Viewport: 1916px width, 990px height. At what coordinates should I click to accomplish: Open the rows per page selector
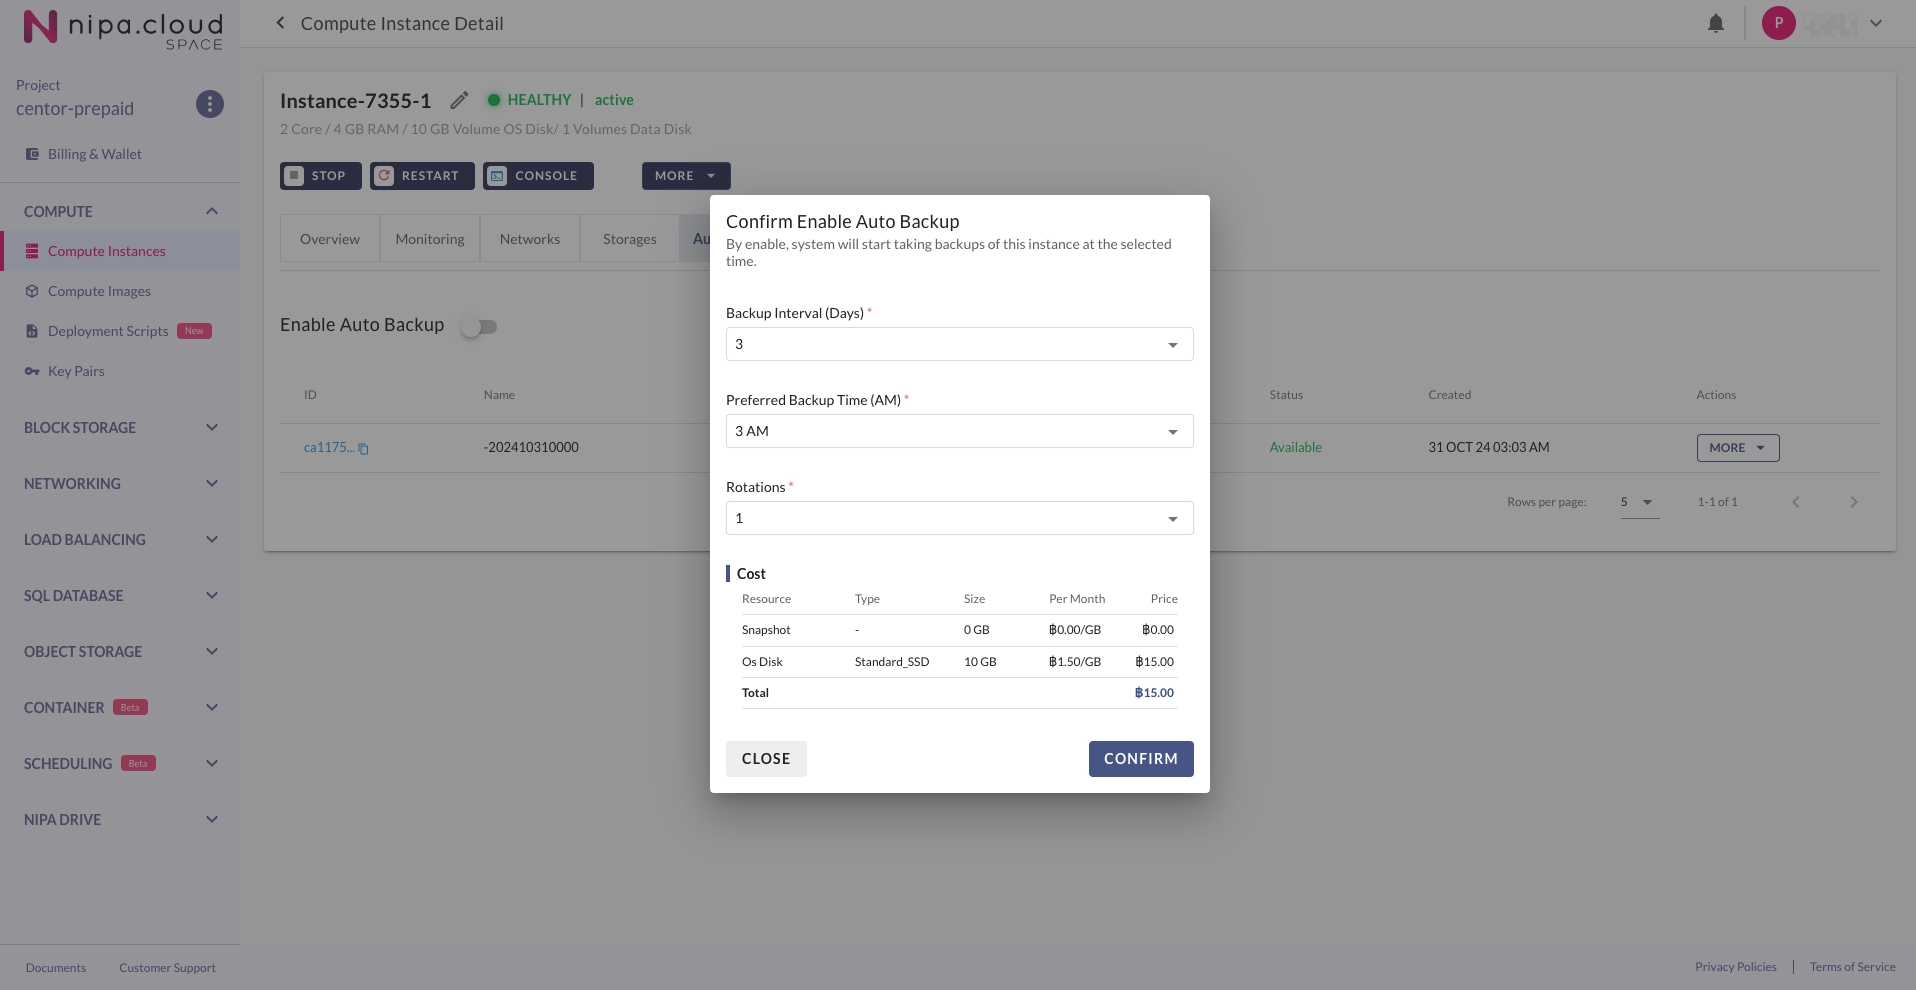pyautogui.click(x=1637, y=502)
